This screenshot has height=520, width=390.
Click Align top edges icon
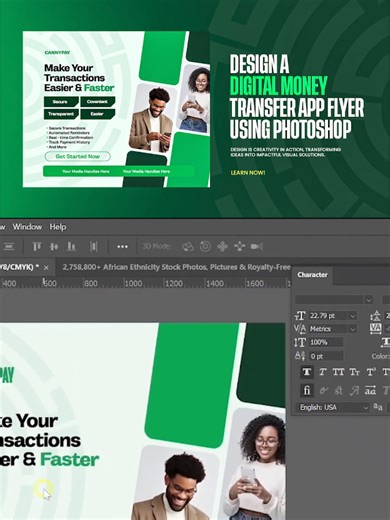click(x=36, y=247)
